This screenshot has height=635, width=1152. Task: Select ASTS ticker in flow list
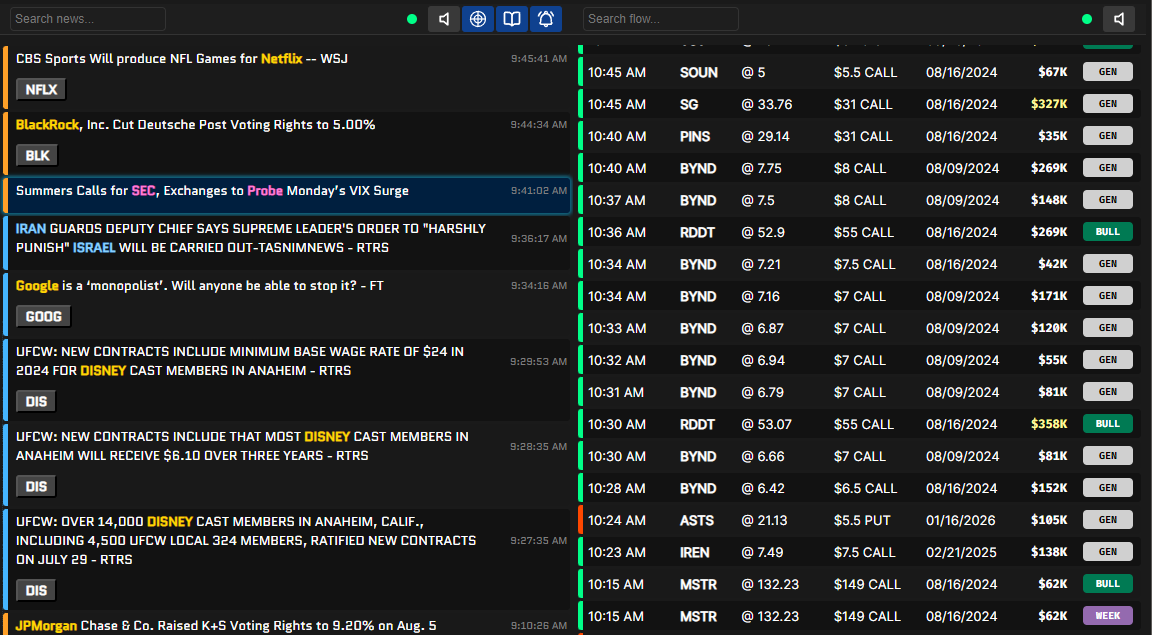[x=696, y=520]
